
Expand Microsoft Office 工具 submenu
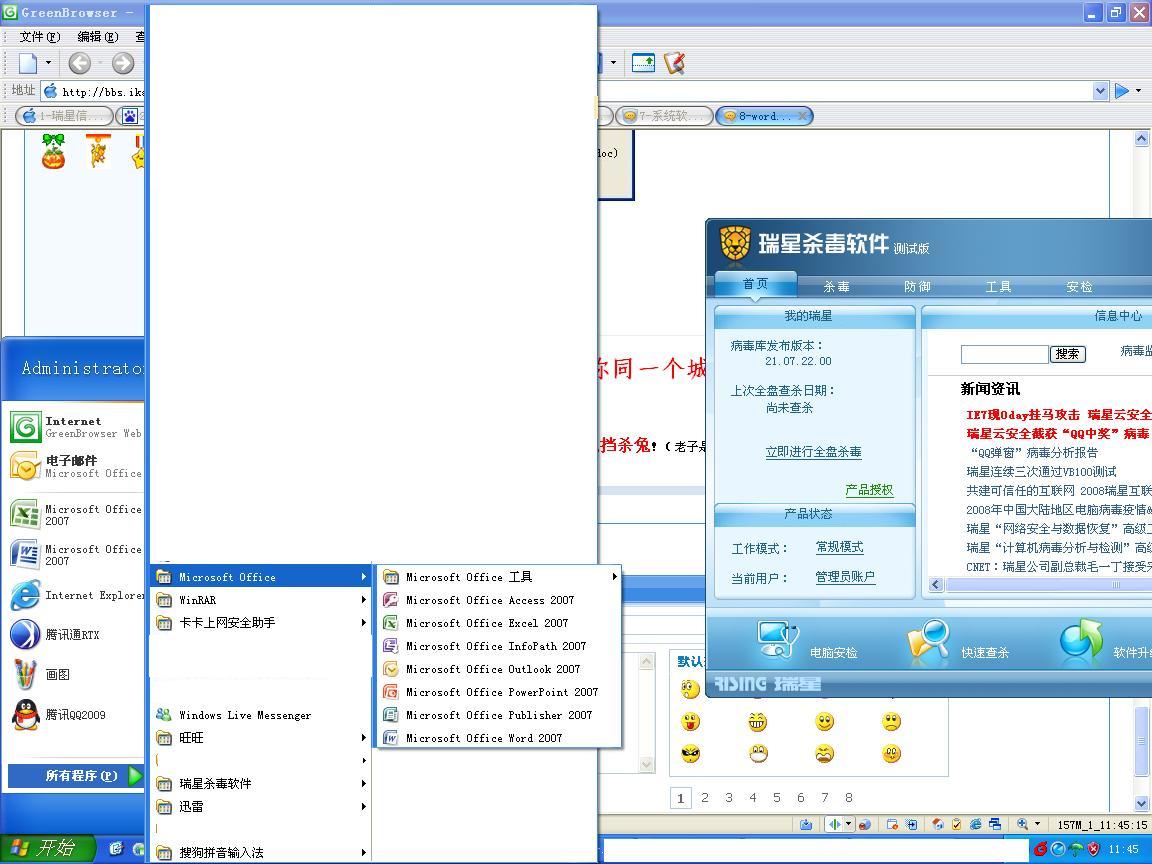pos(498,577)
